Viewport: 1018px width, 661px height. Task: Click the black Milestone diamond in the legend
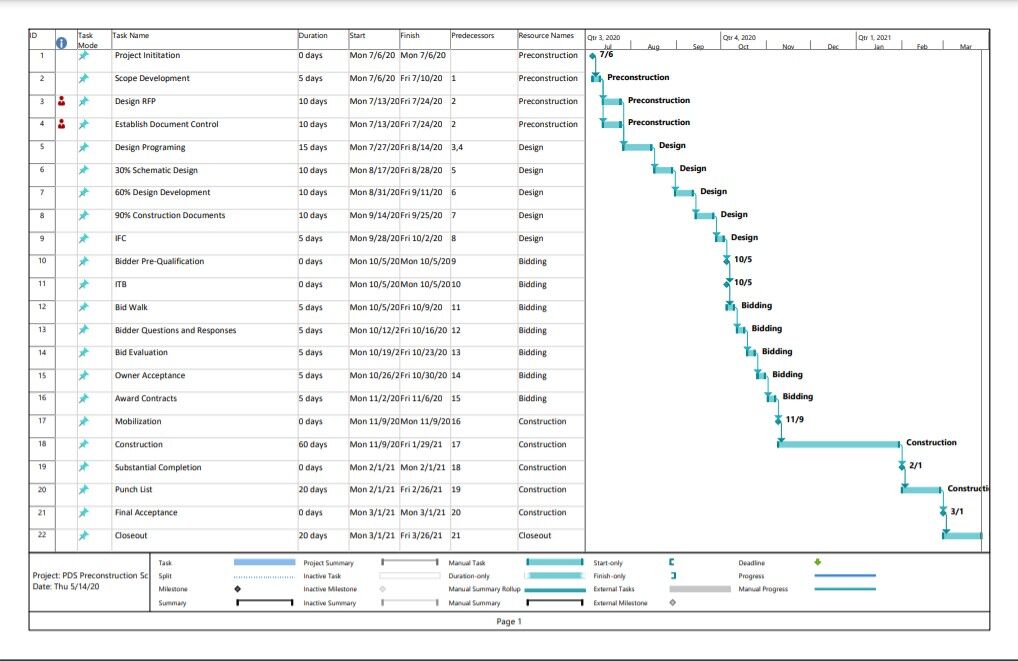tap(238, 589)
